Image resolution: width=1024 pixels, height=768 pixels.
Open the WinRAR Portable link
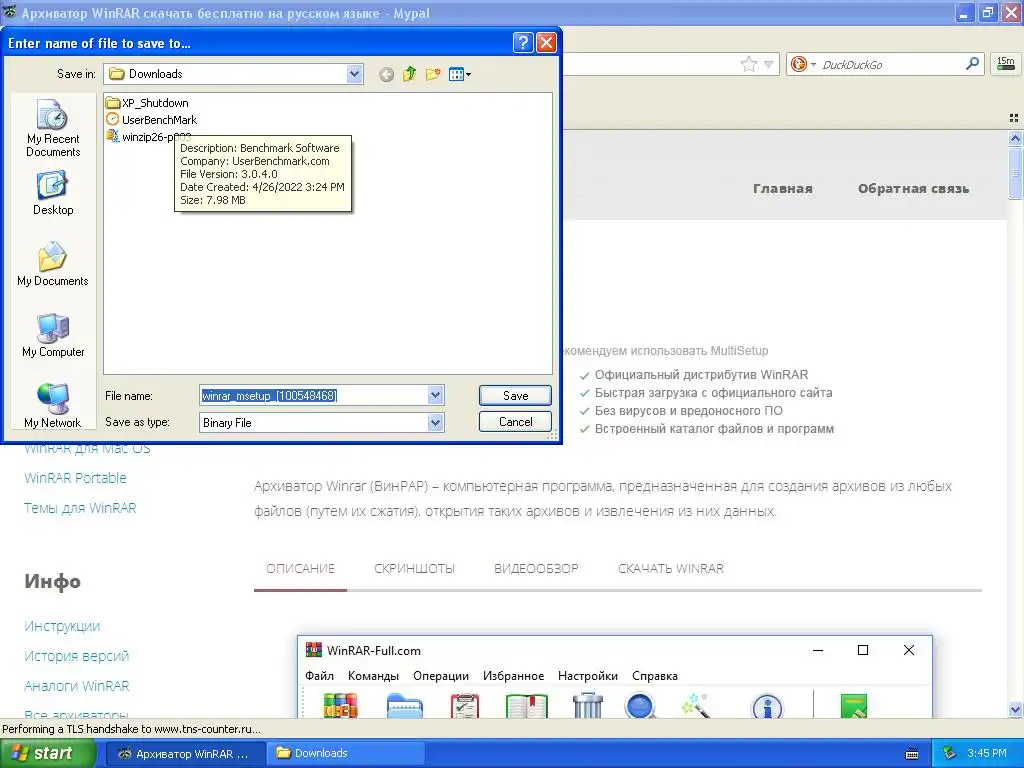click(76, 478)
